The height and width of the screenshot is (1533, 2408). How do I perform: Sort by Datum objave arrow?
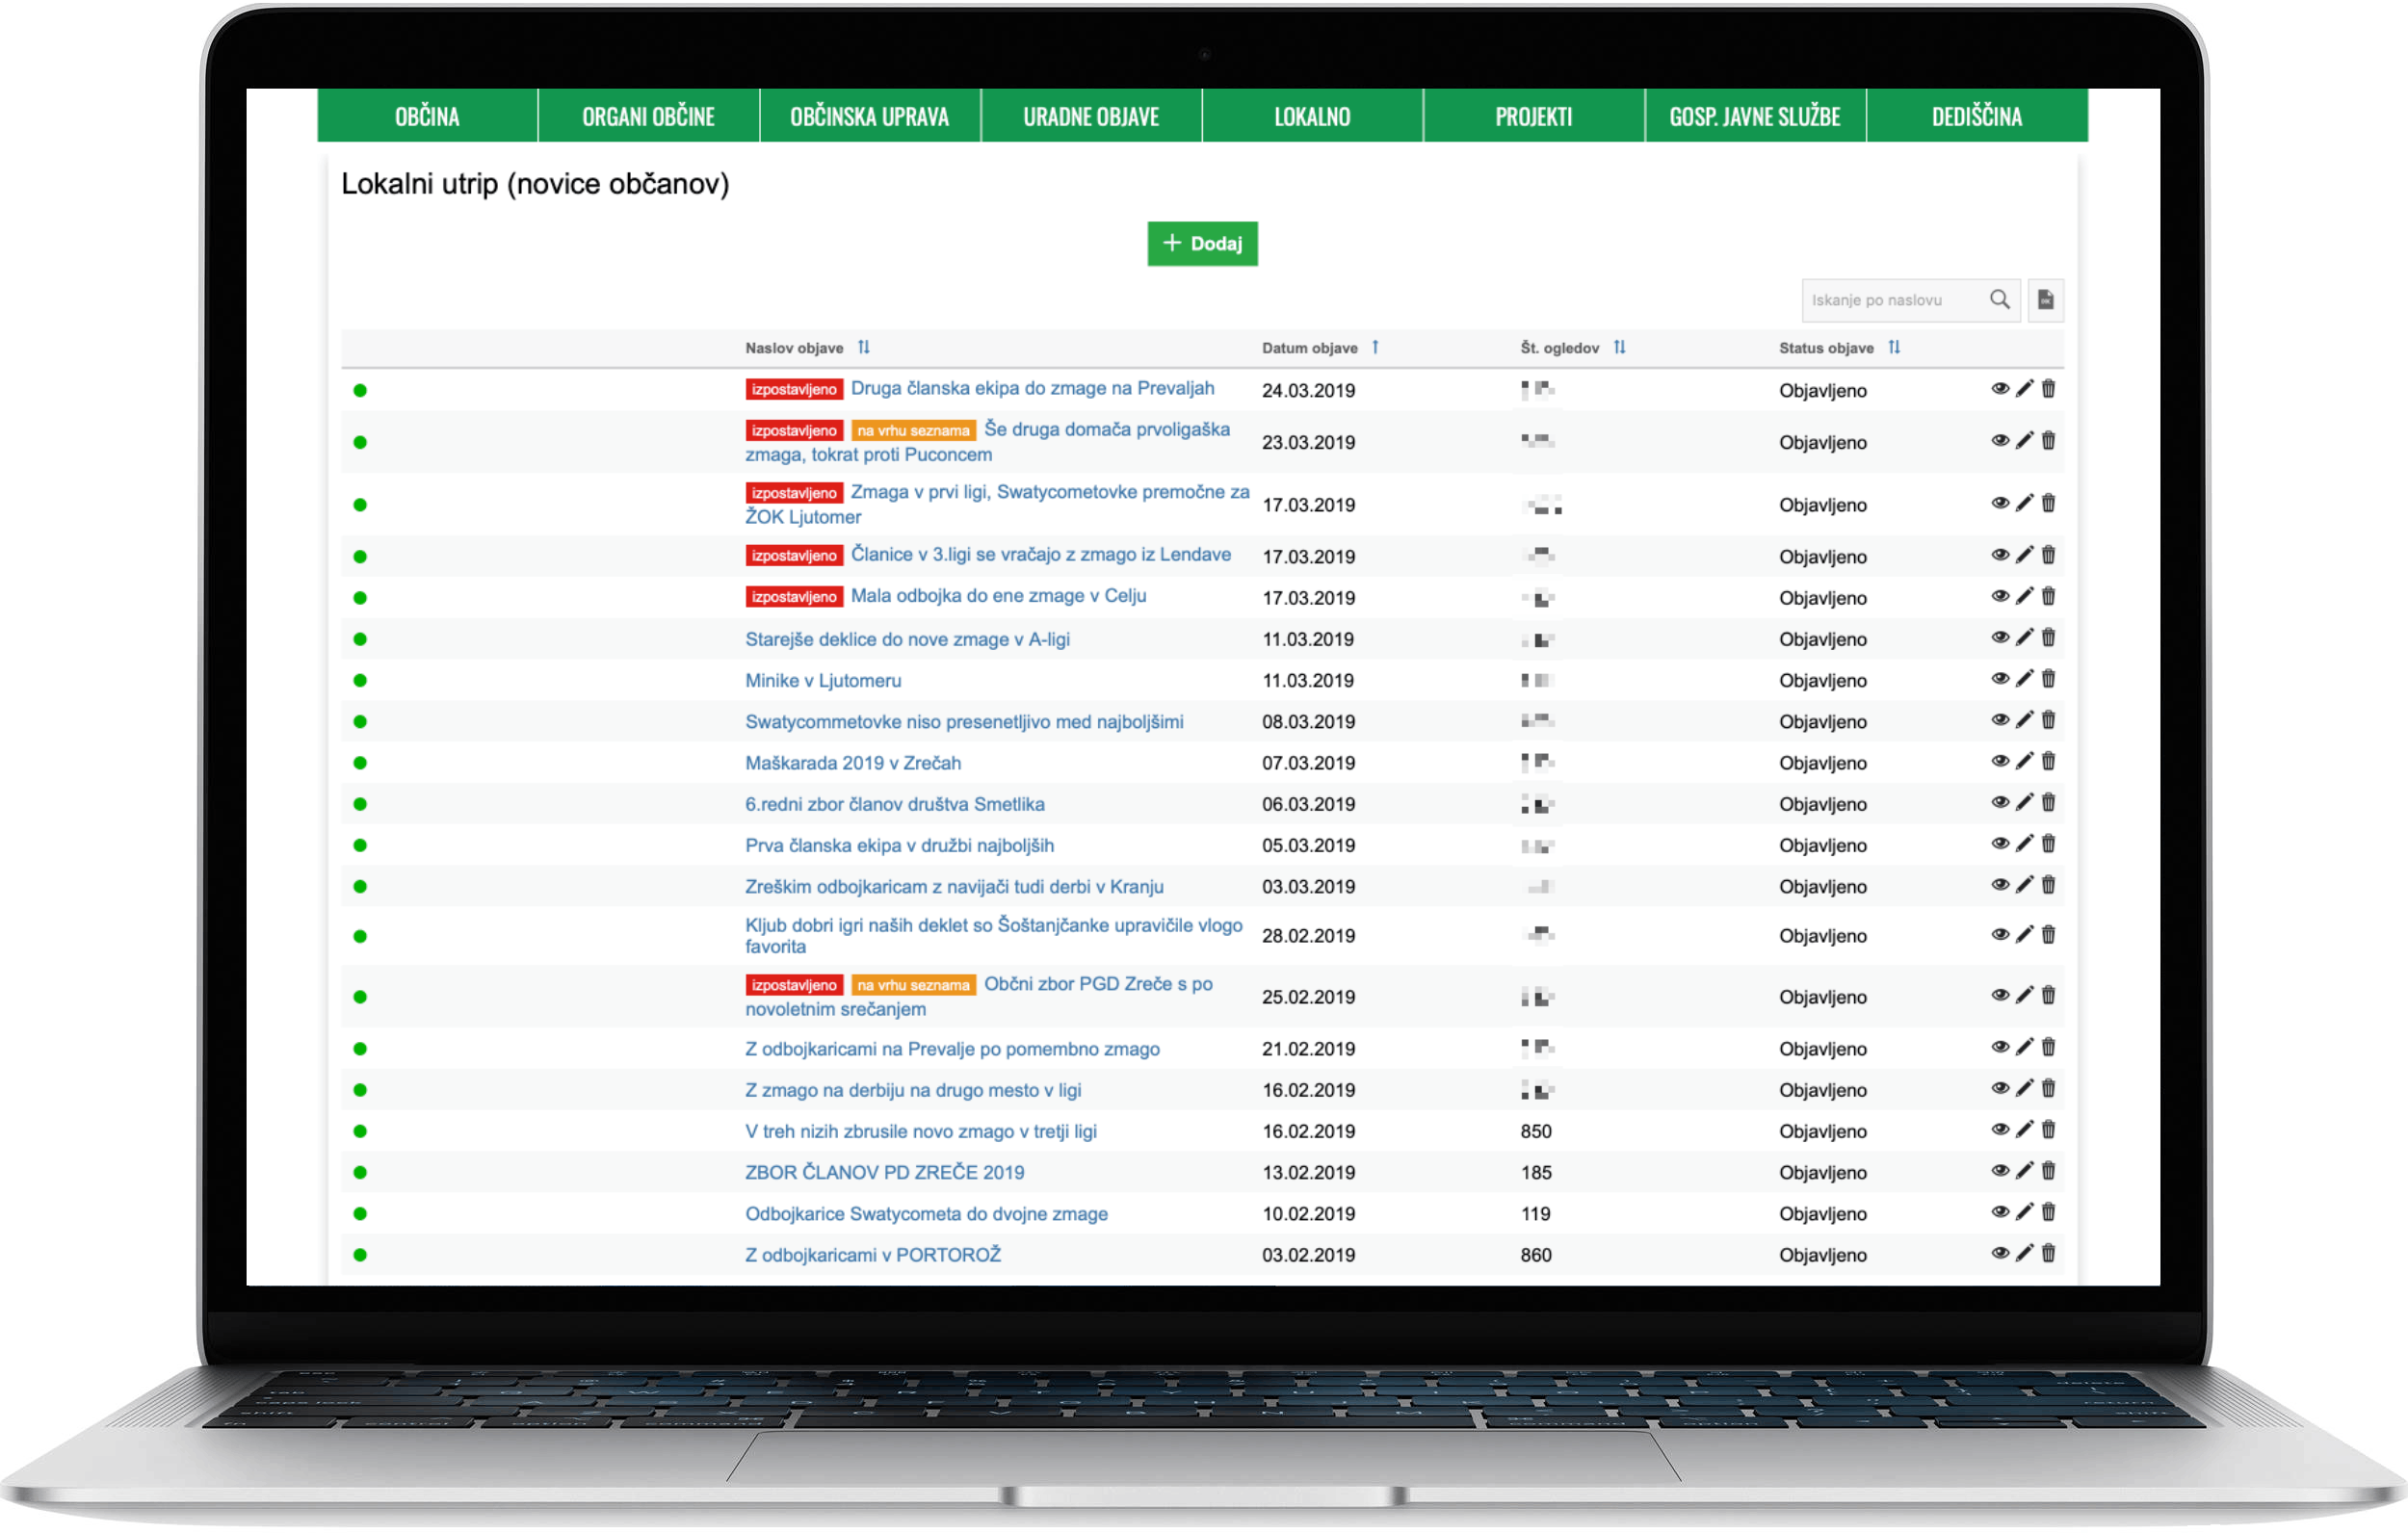(1375, 348)
